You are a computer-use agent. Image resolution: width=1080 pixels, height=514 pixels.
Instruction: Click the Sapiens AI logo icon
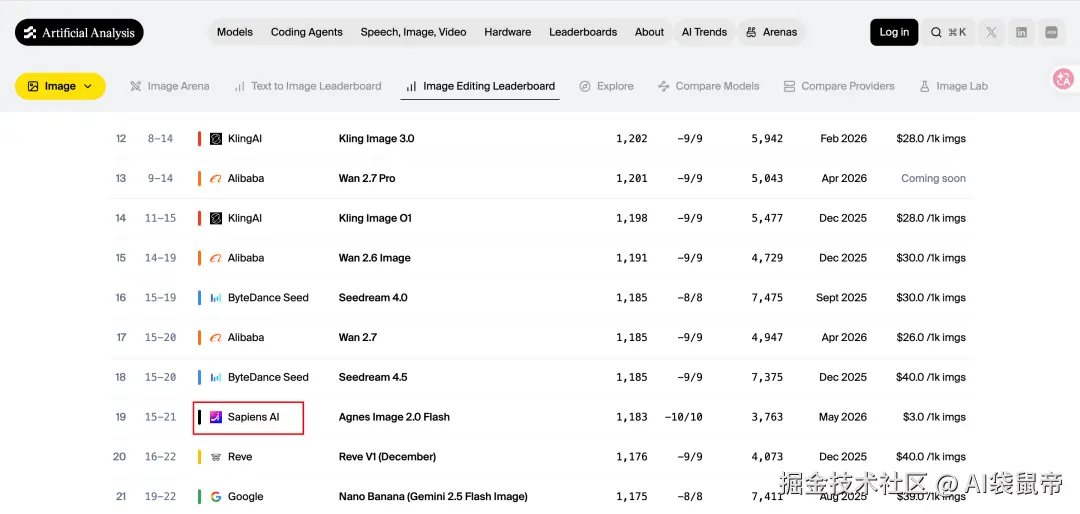[216, 417]
